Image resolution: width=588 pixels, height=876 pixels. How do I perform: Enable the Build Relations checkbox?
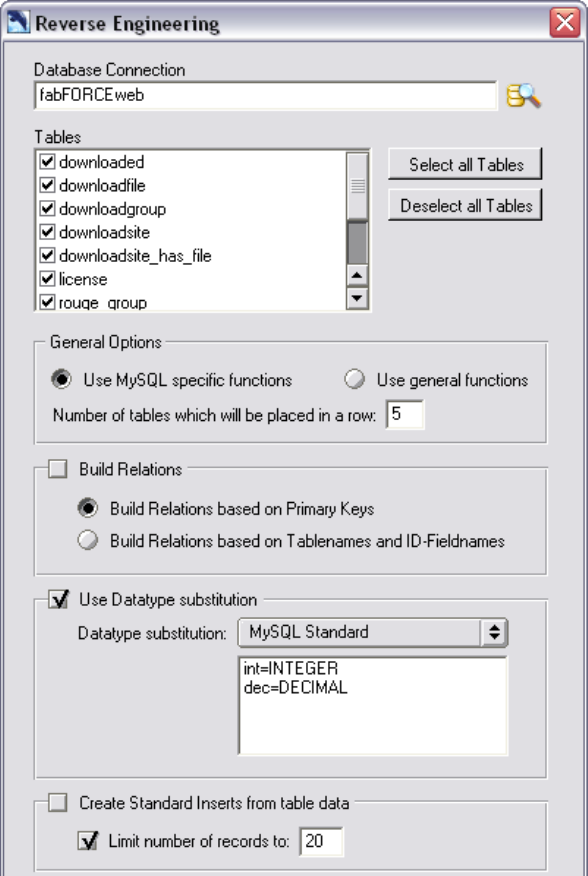tap(58, 469)
